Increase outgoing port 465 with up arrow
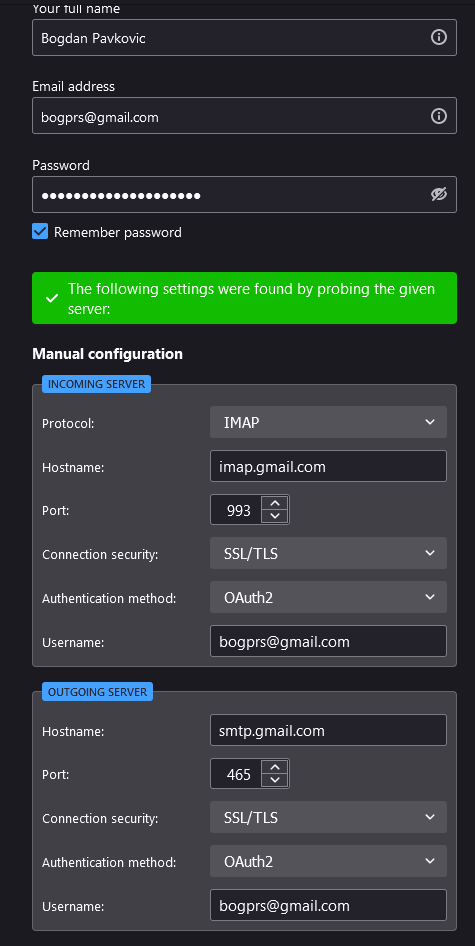Image resolution: width=475 pixels, height=946 pixels. point(275,767)
